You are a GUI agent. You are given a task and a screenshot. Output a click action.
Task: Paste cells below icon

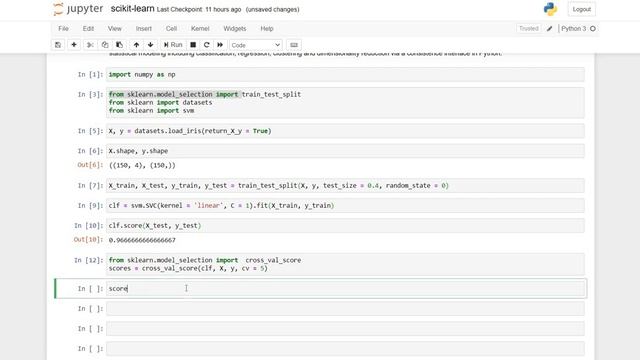click(x=120, y=45)
